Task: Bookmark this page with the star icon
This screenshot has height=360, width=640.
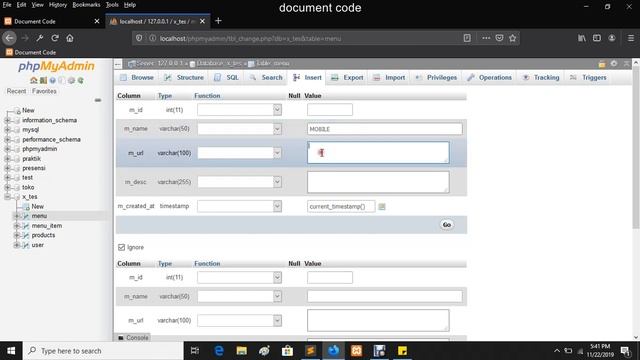Action: tap(513, 38)
